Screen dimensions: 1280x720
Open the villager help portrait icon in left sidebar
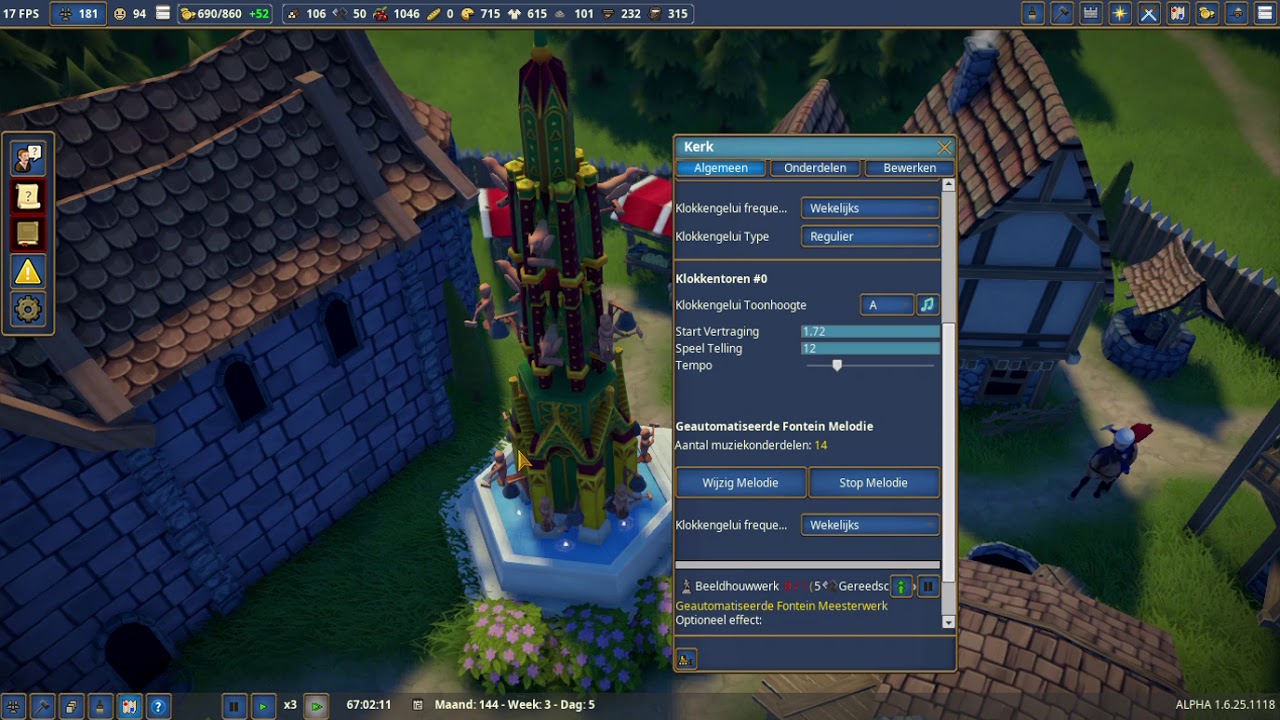tap(28, 158)
